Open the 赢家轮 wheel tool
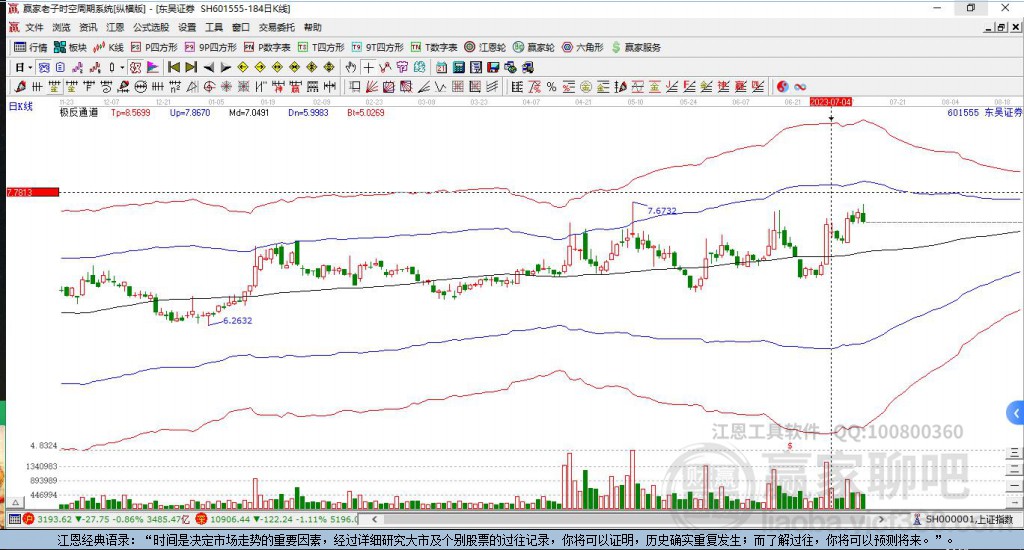Image resolution: width=1024 pixels, height=550 pixels. click(x=534, y=47)
